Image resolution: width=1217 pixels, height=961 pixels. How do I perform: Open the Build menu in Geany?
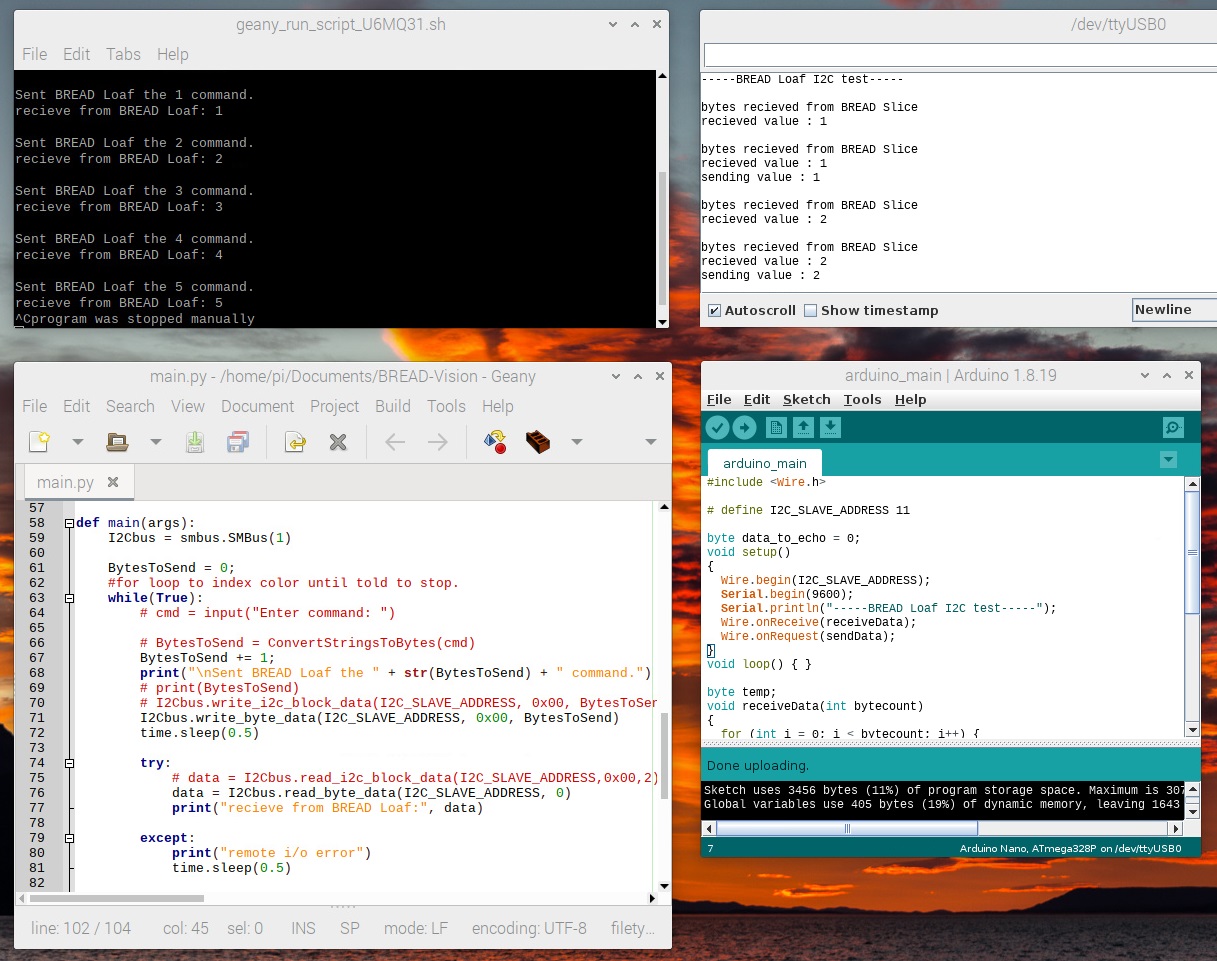[x=392, y=406]
